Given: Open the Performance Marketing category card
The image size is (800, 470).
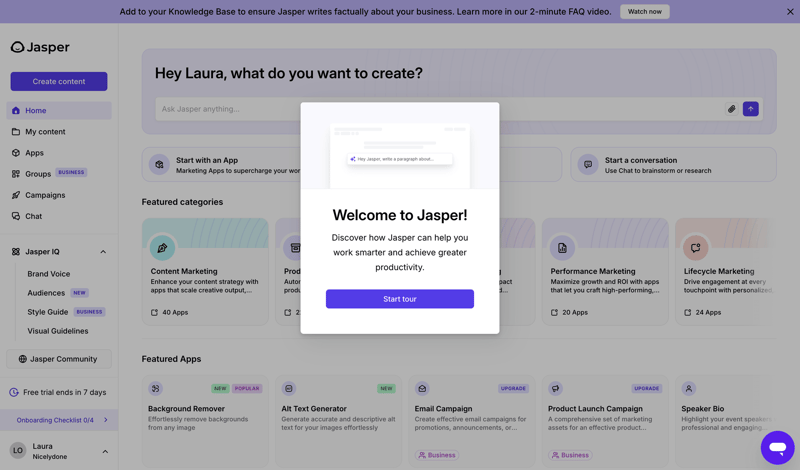Looking at the screenshot, I should pos(605,271).
